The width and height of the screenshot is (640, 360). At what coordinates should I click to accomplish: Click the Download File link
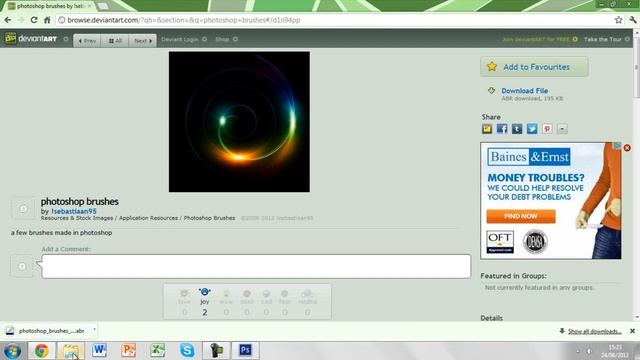tap(524, 91)
